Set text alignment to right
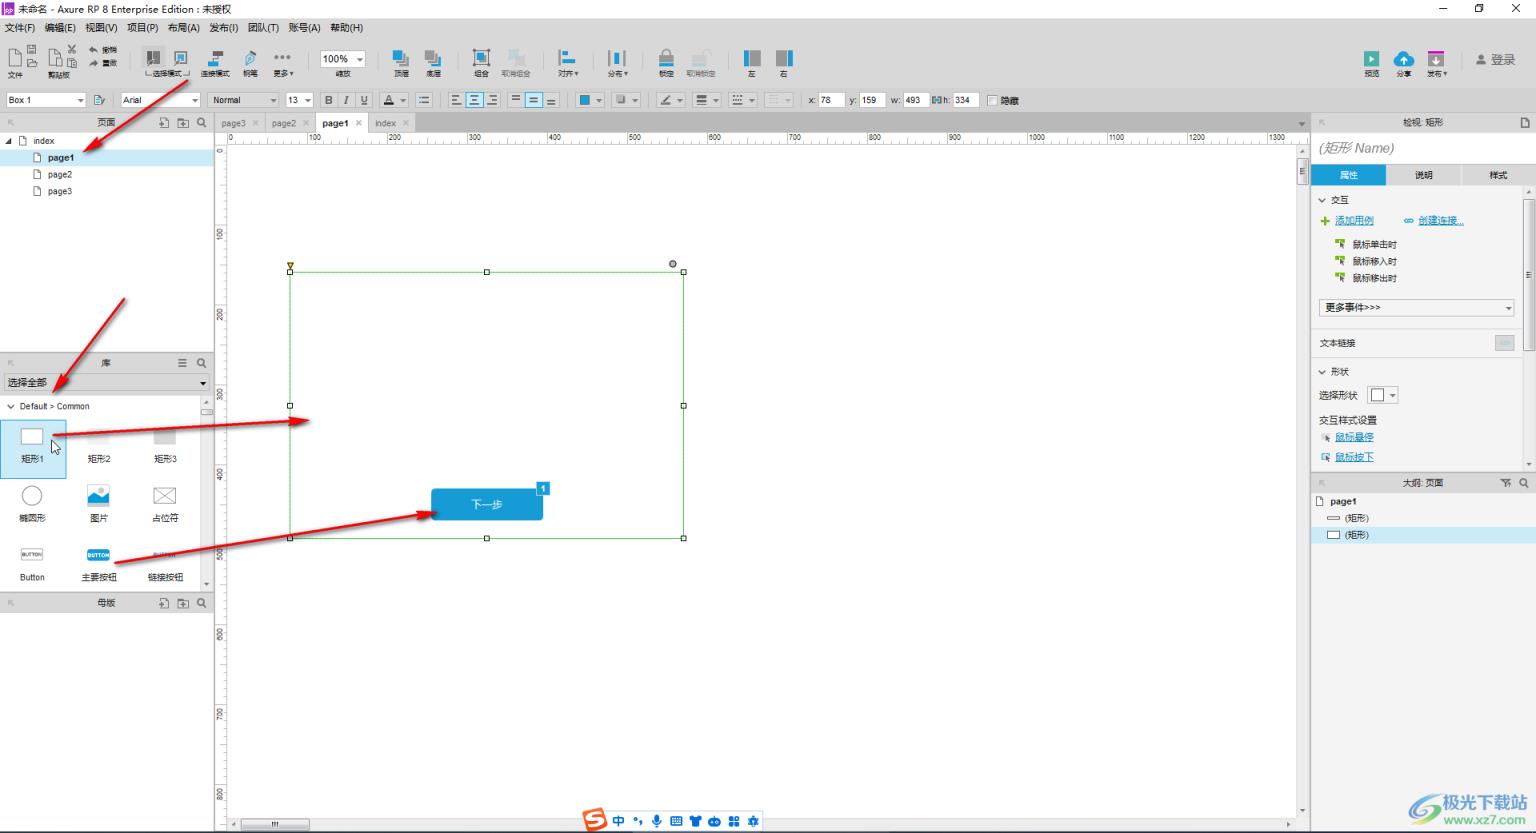 point(492,100)
